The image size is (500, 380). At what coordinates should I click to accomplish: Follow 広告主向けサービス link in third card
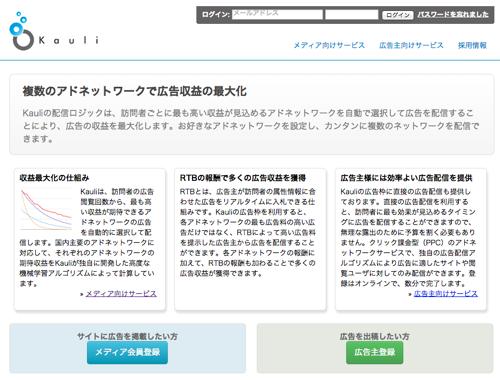pos(446,294)
